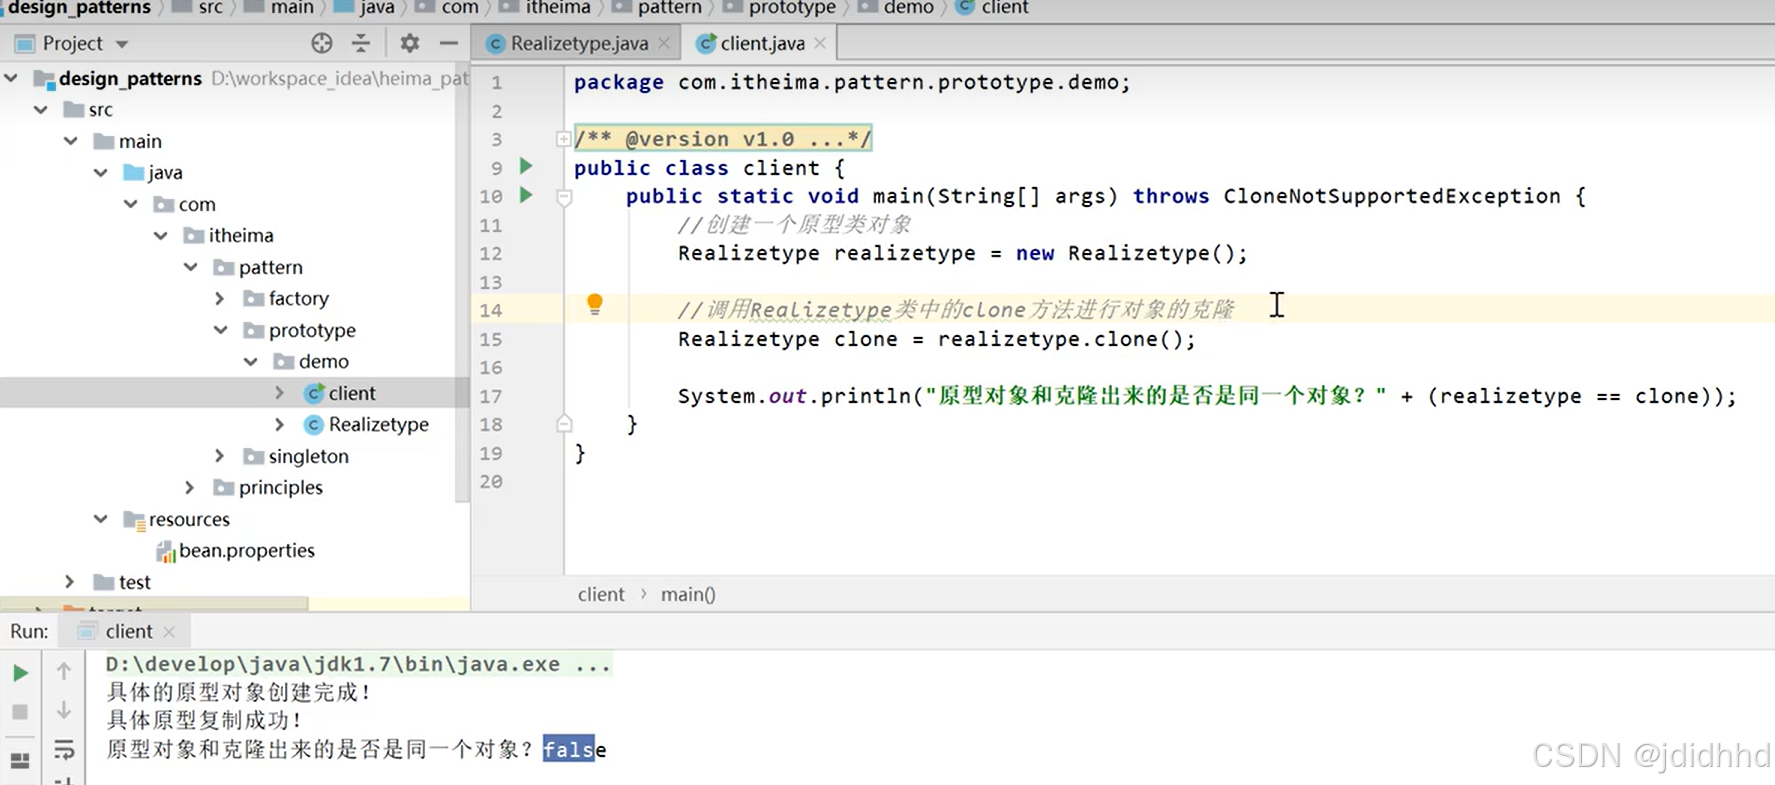Expand the singleton package
Screen dimensions: 1775x785
point(220,456)
